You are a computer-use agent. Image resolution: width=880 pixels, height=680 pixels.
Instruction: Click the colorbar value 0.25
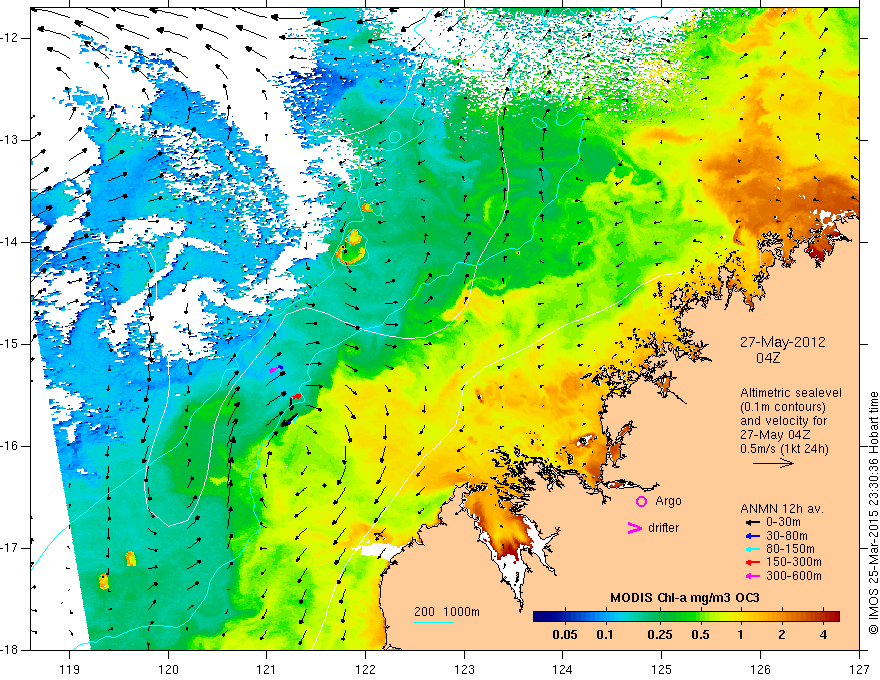click(659, 635)
